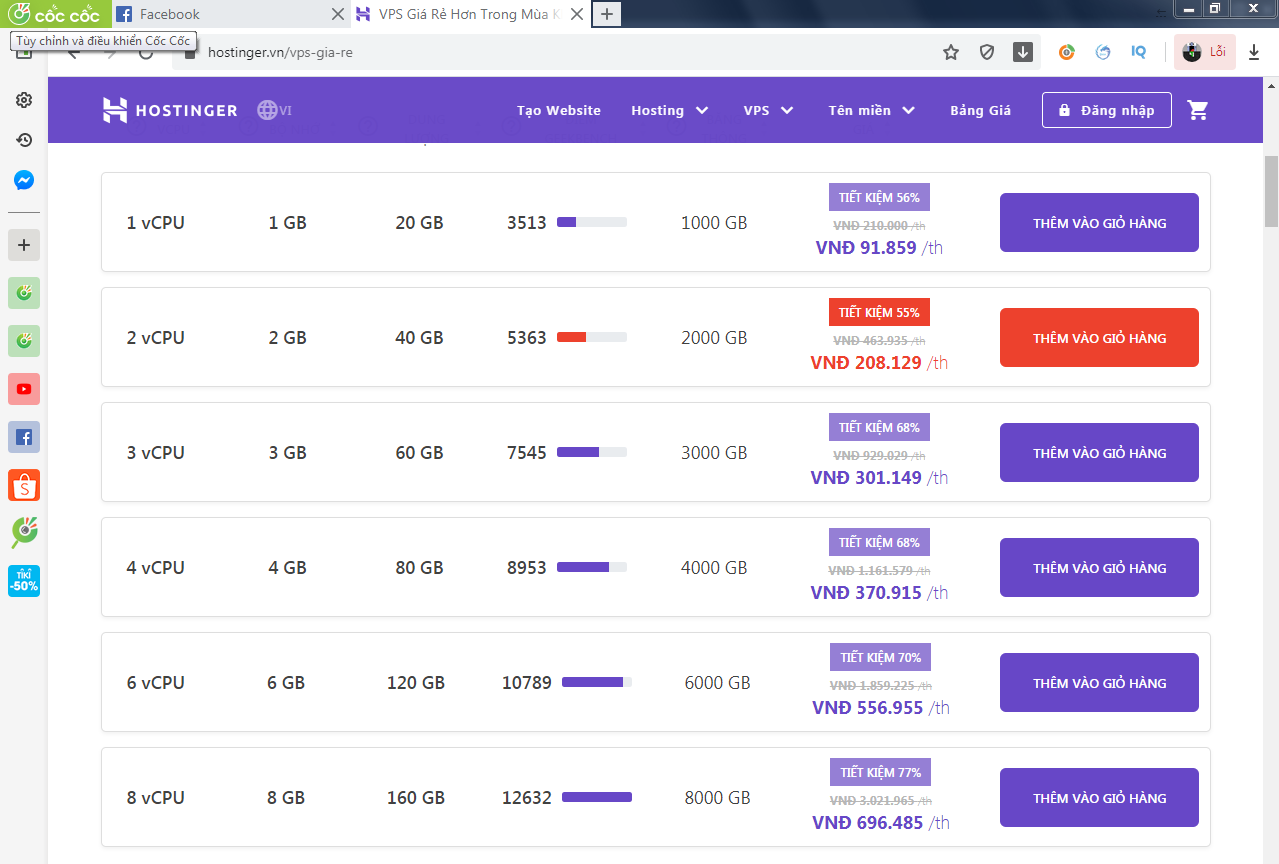Viewport: 1279px width, 864px height.
Task: Add the 8 vCPU plan to cart
Action: tap(1099, 798)
